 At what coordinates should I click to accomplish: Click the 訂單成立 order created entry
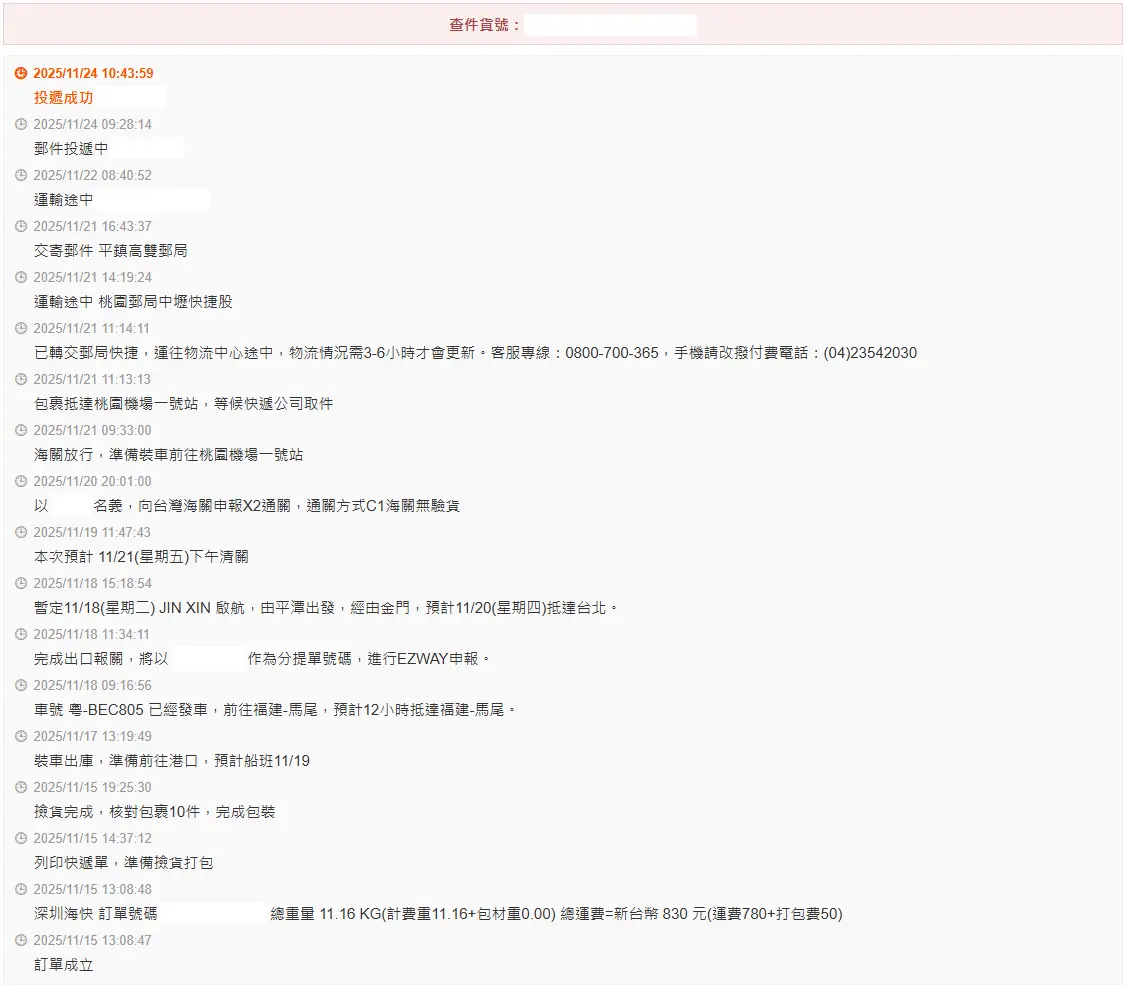pos(63,965)
